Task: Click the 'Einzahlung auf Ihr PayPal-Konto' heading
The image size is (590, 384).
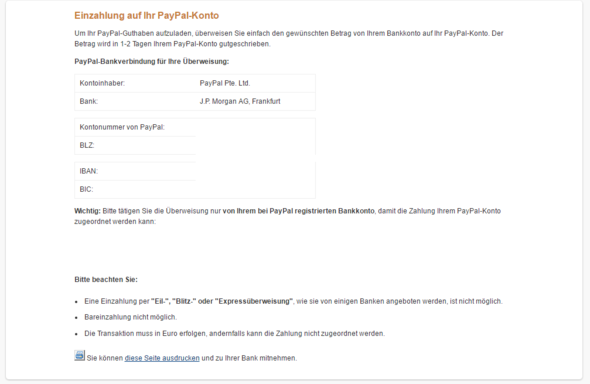Action: (146, 15)
